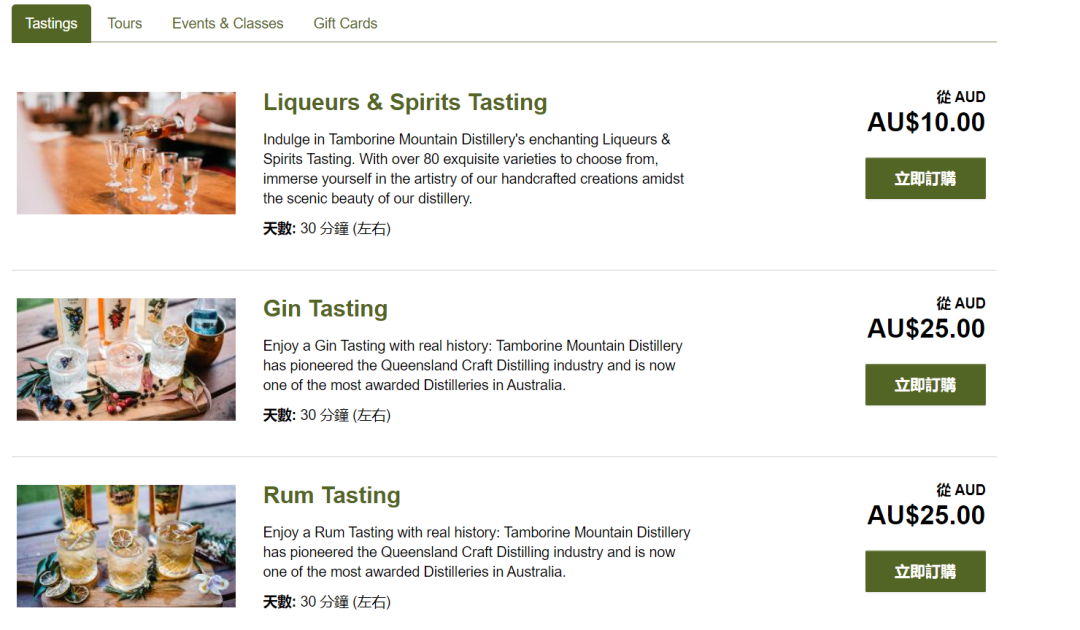Click the Rum Tasting thumbnail image
The height and width of the screenshot is (630, 1080).
[x=126, y=546]
